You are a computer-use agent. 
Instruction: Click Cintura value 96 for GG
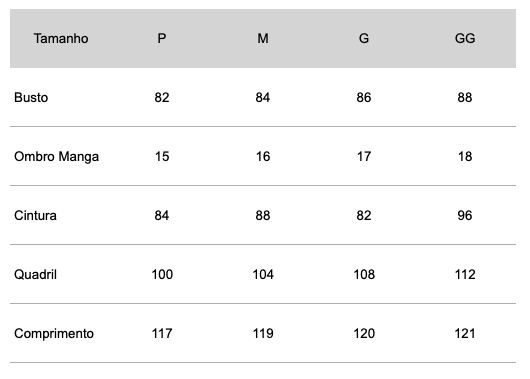coord(465,215)
